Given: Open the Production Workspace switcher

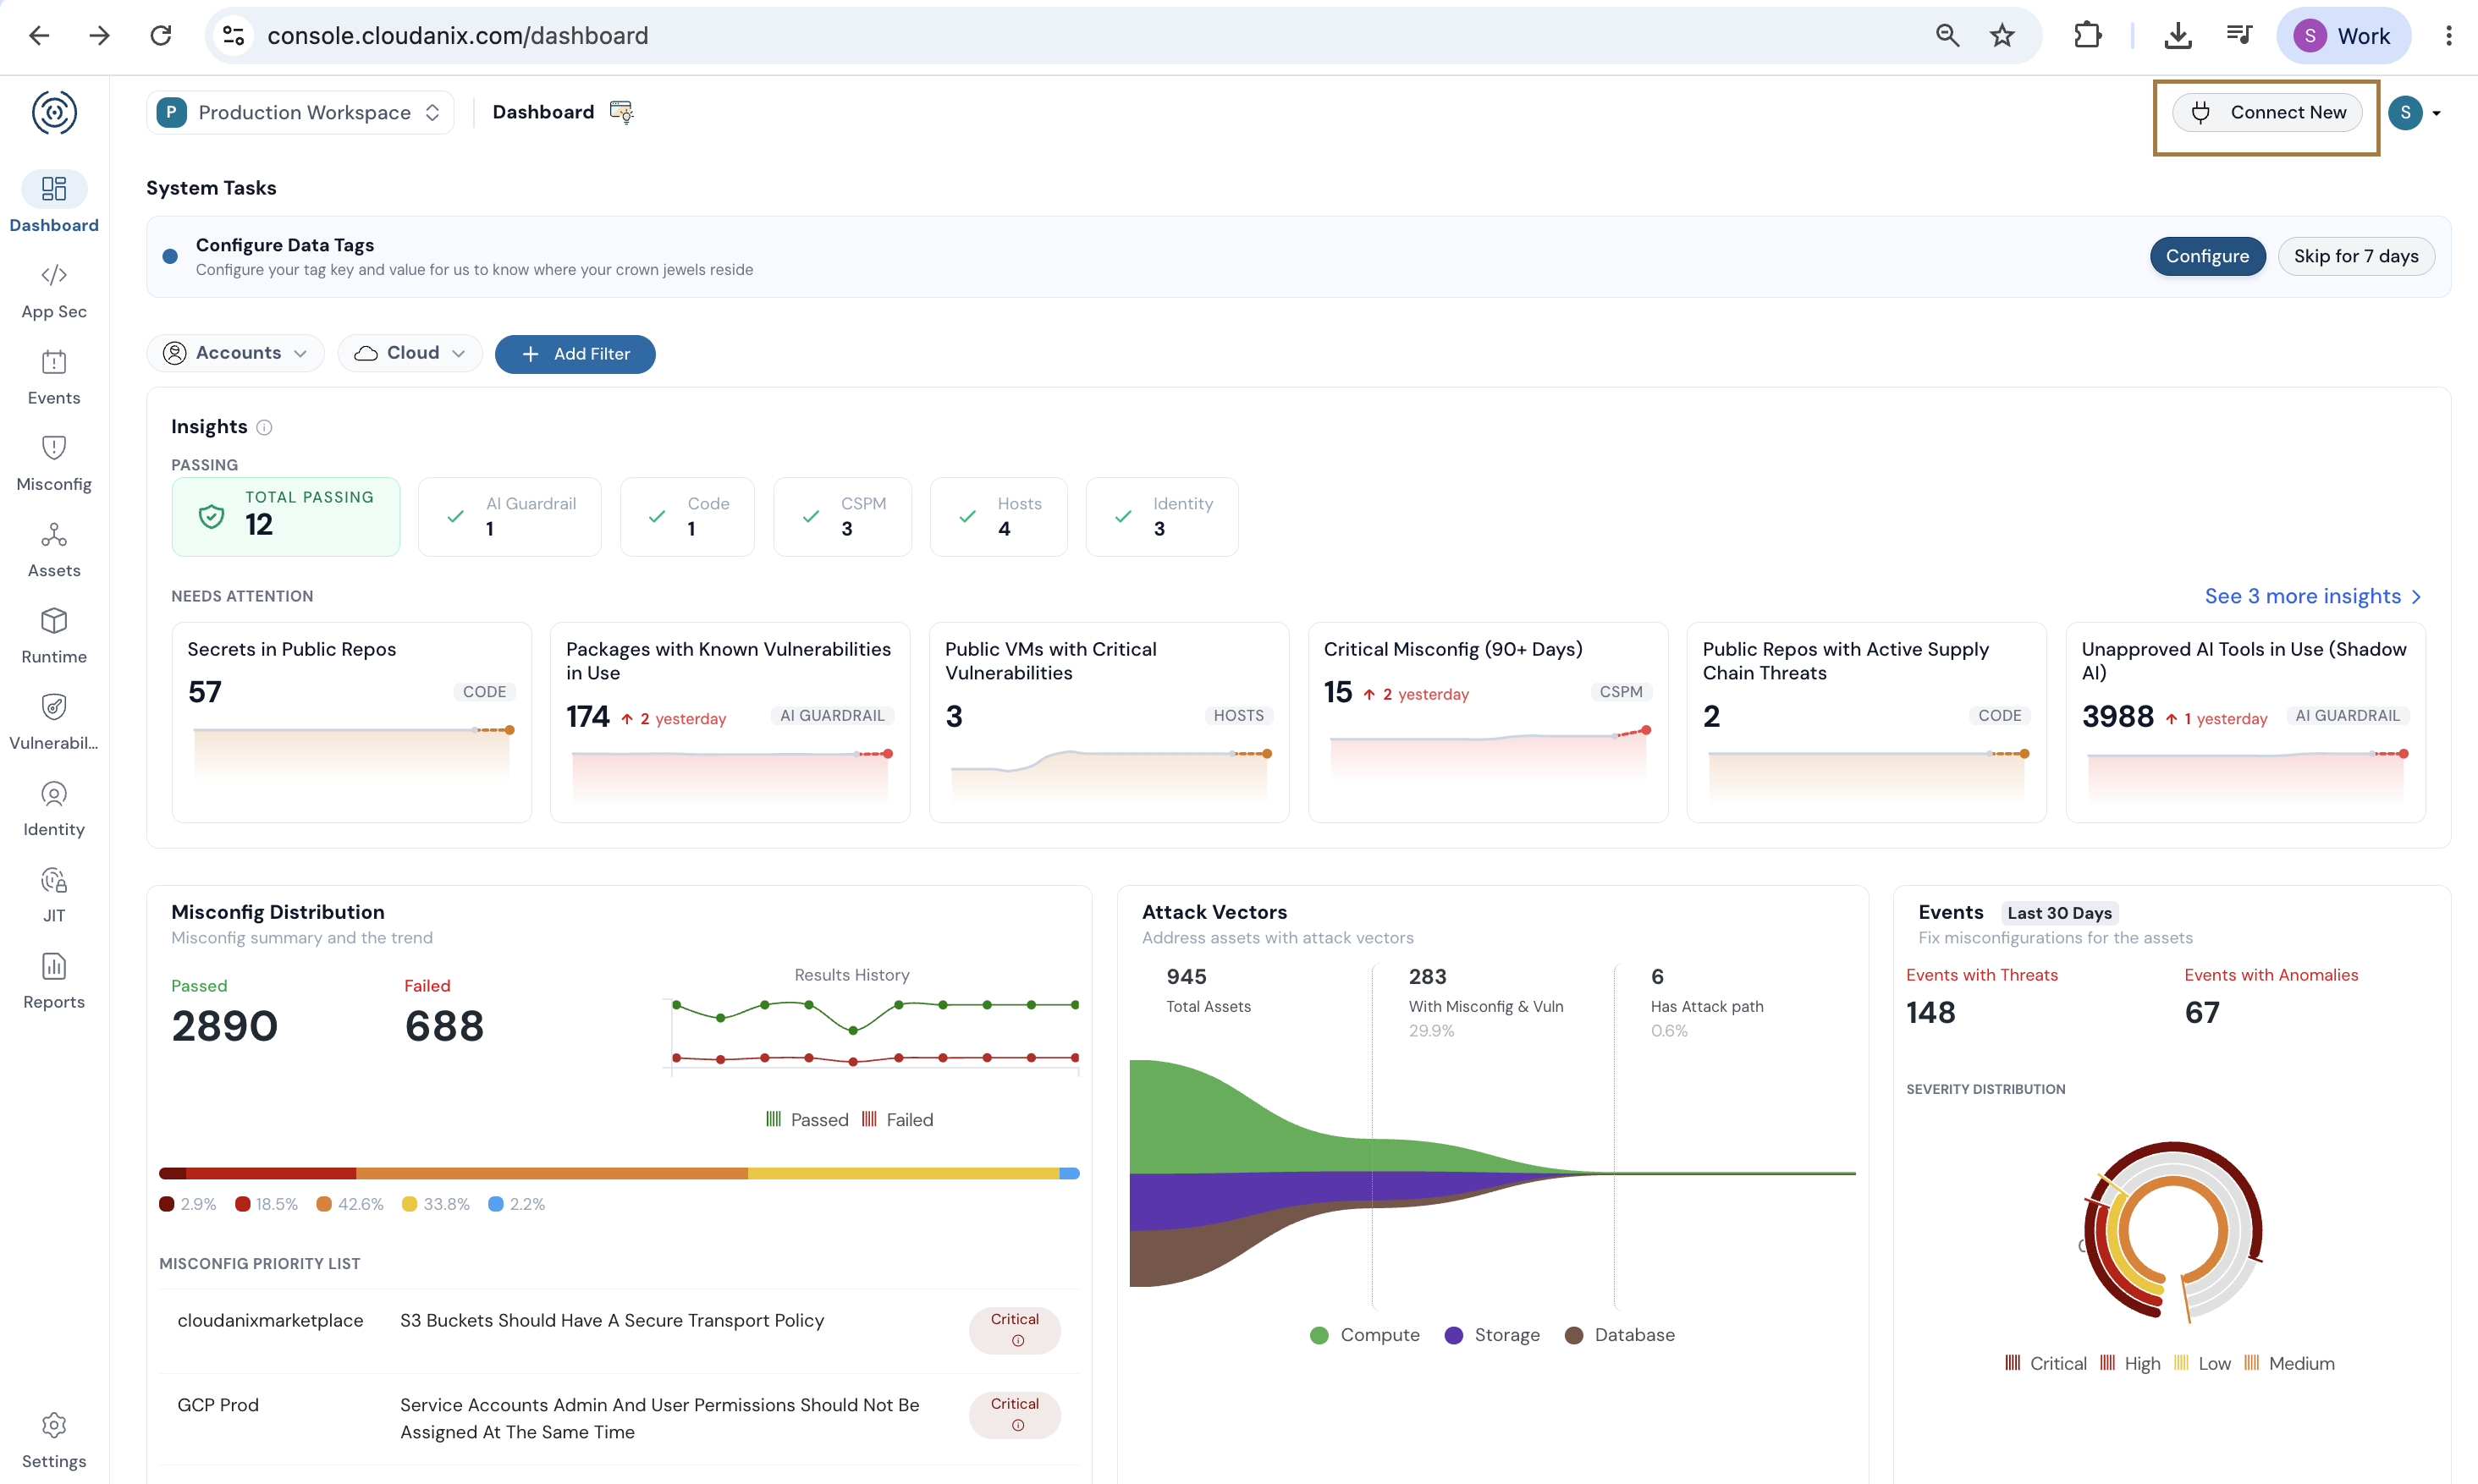Looking at the screenshot, I should pos(300,112).
